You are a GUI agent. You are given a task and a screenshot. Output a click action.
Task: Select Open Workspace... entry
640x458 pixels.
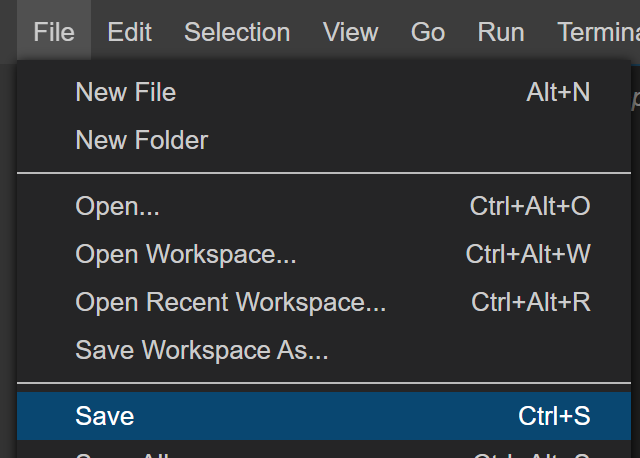[324, 254]
